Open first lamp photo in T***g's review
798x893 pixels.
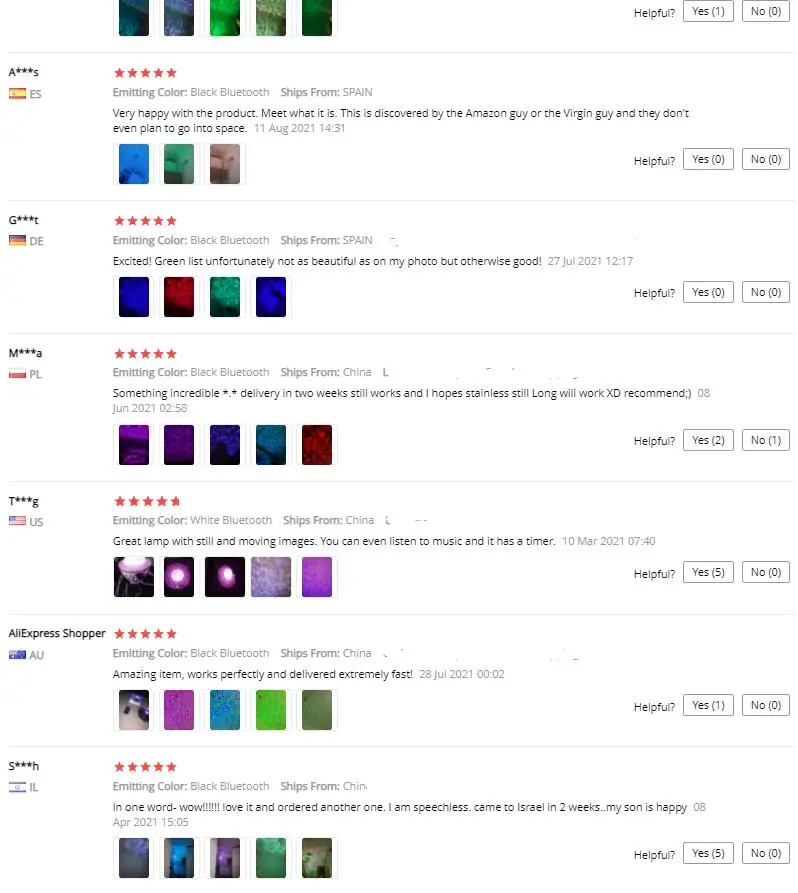point(134,577)
